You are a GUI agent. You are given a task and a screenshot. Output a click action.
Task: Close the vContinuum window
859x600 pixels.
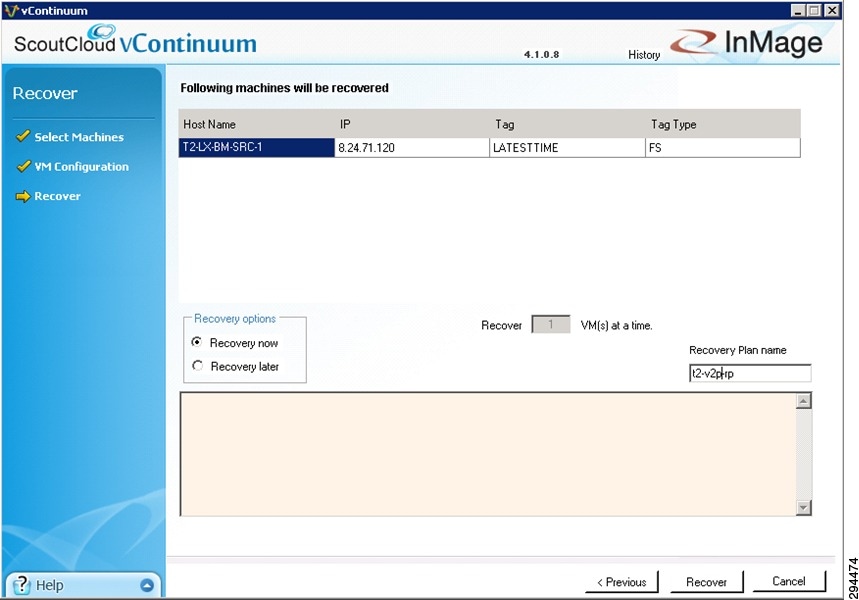[832, 10]
